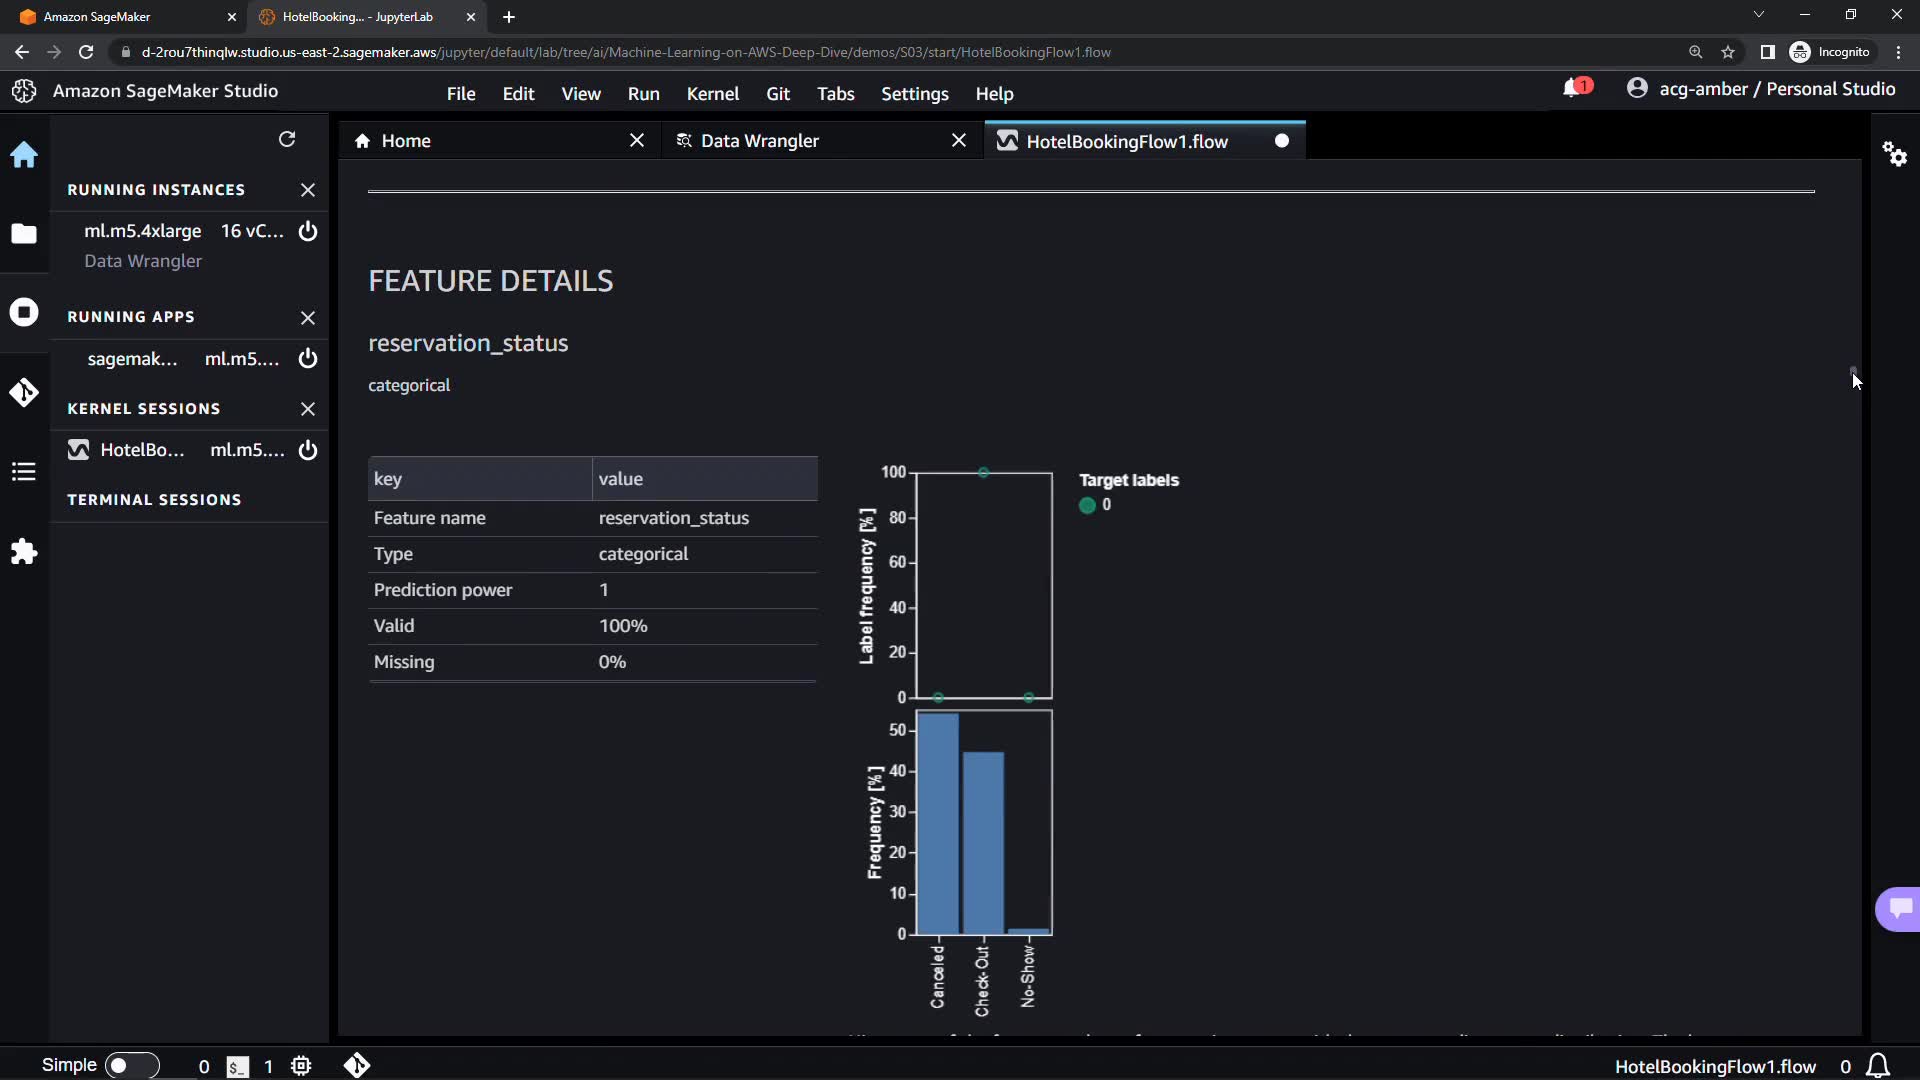Refresh the running instances list
Screen dimensions: 1920x1080
coord(287,139)
